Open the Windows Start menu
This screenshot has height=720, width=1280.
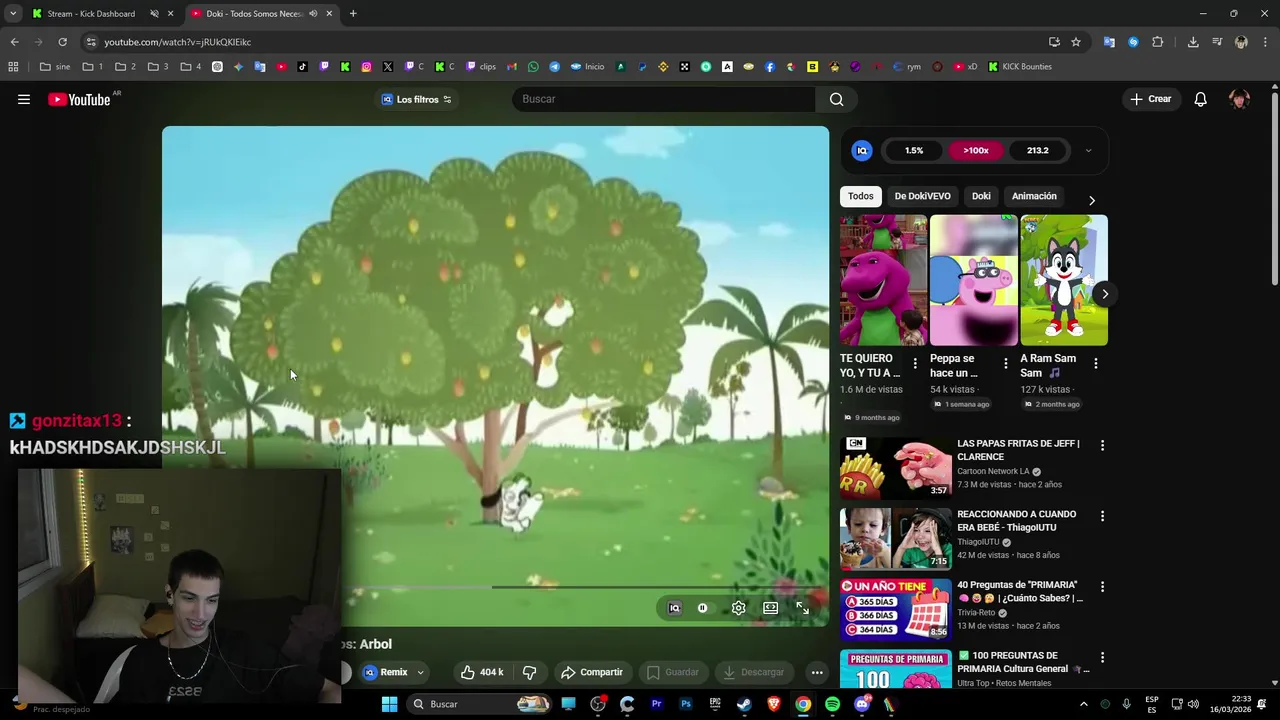pyautogui.click(x=389, y=704)
